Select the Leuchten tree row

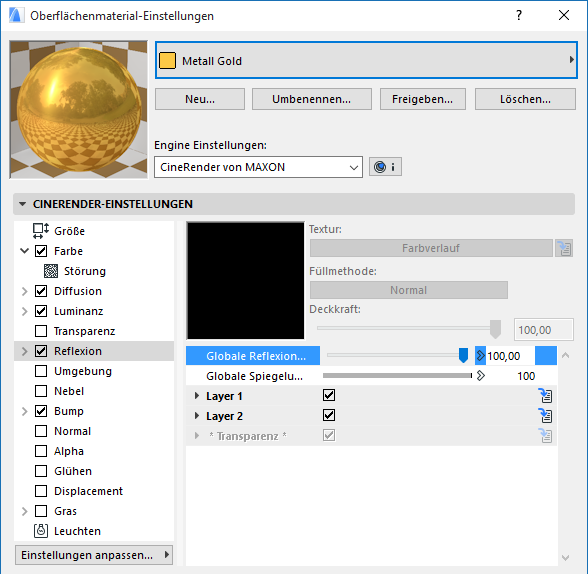click(x=94, y=531)
